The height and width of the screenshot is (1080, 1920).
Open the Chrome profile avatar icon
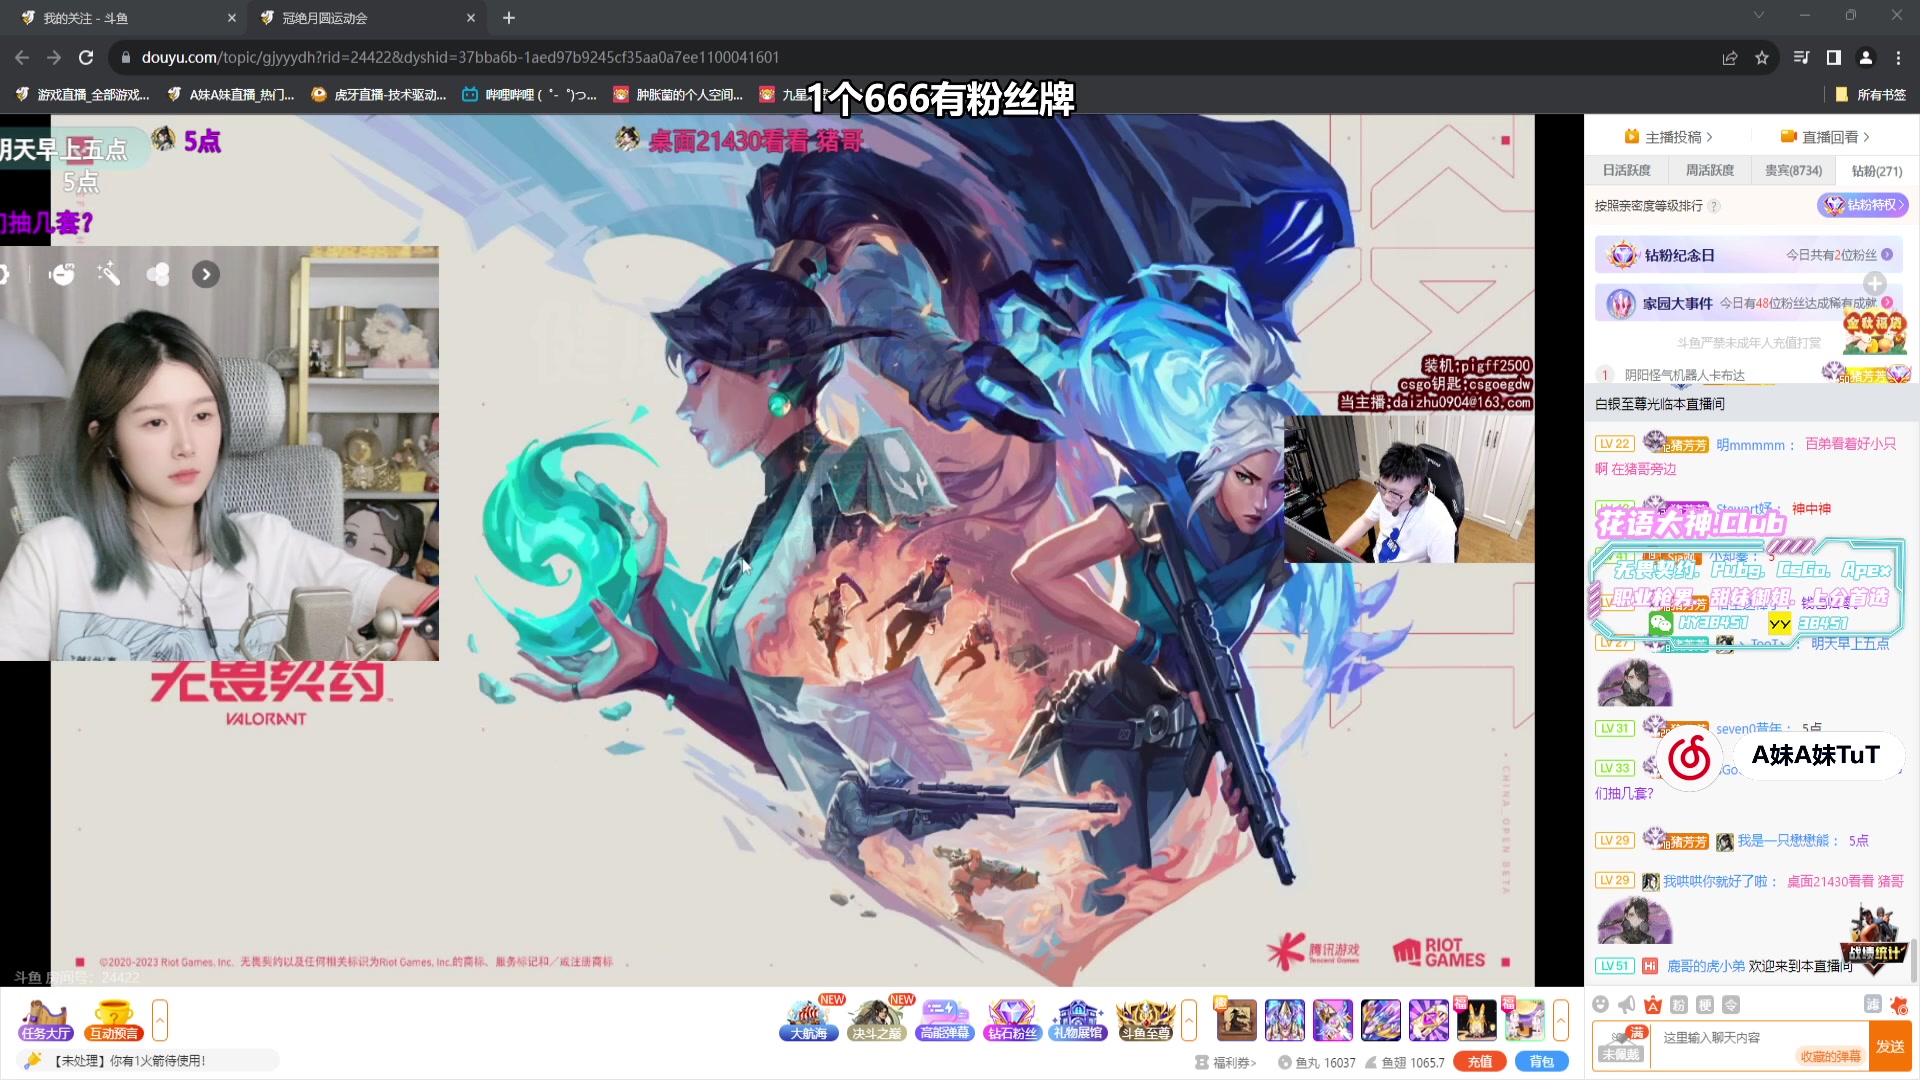[x=1866, y=58]
